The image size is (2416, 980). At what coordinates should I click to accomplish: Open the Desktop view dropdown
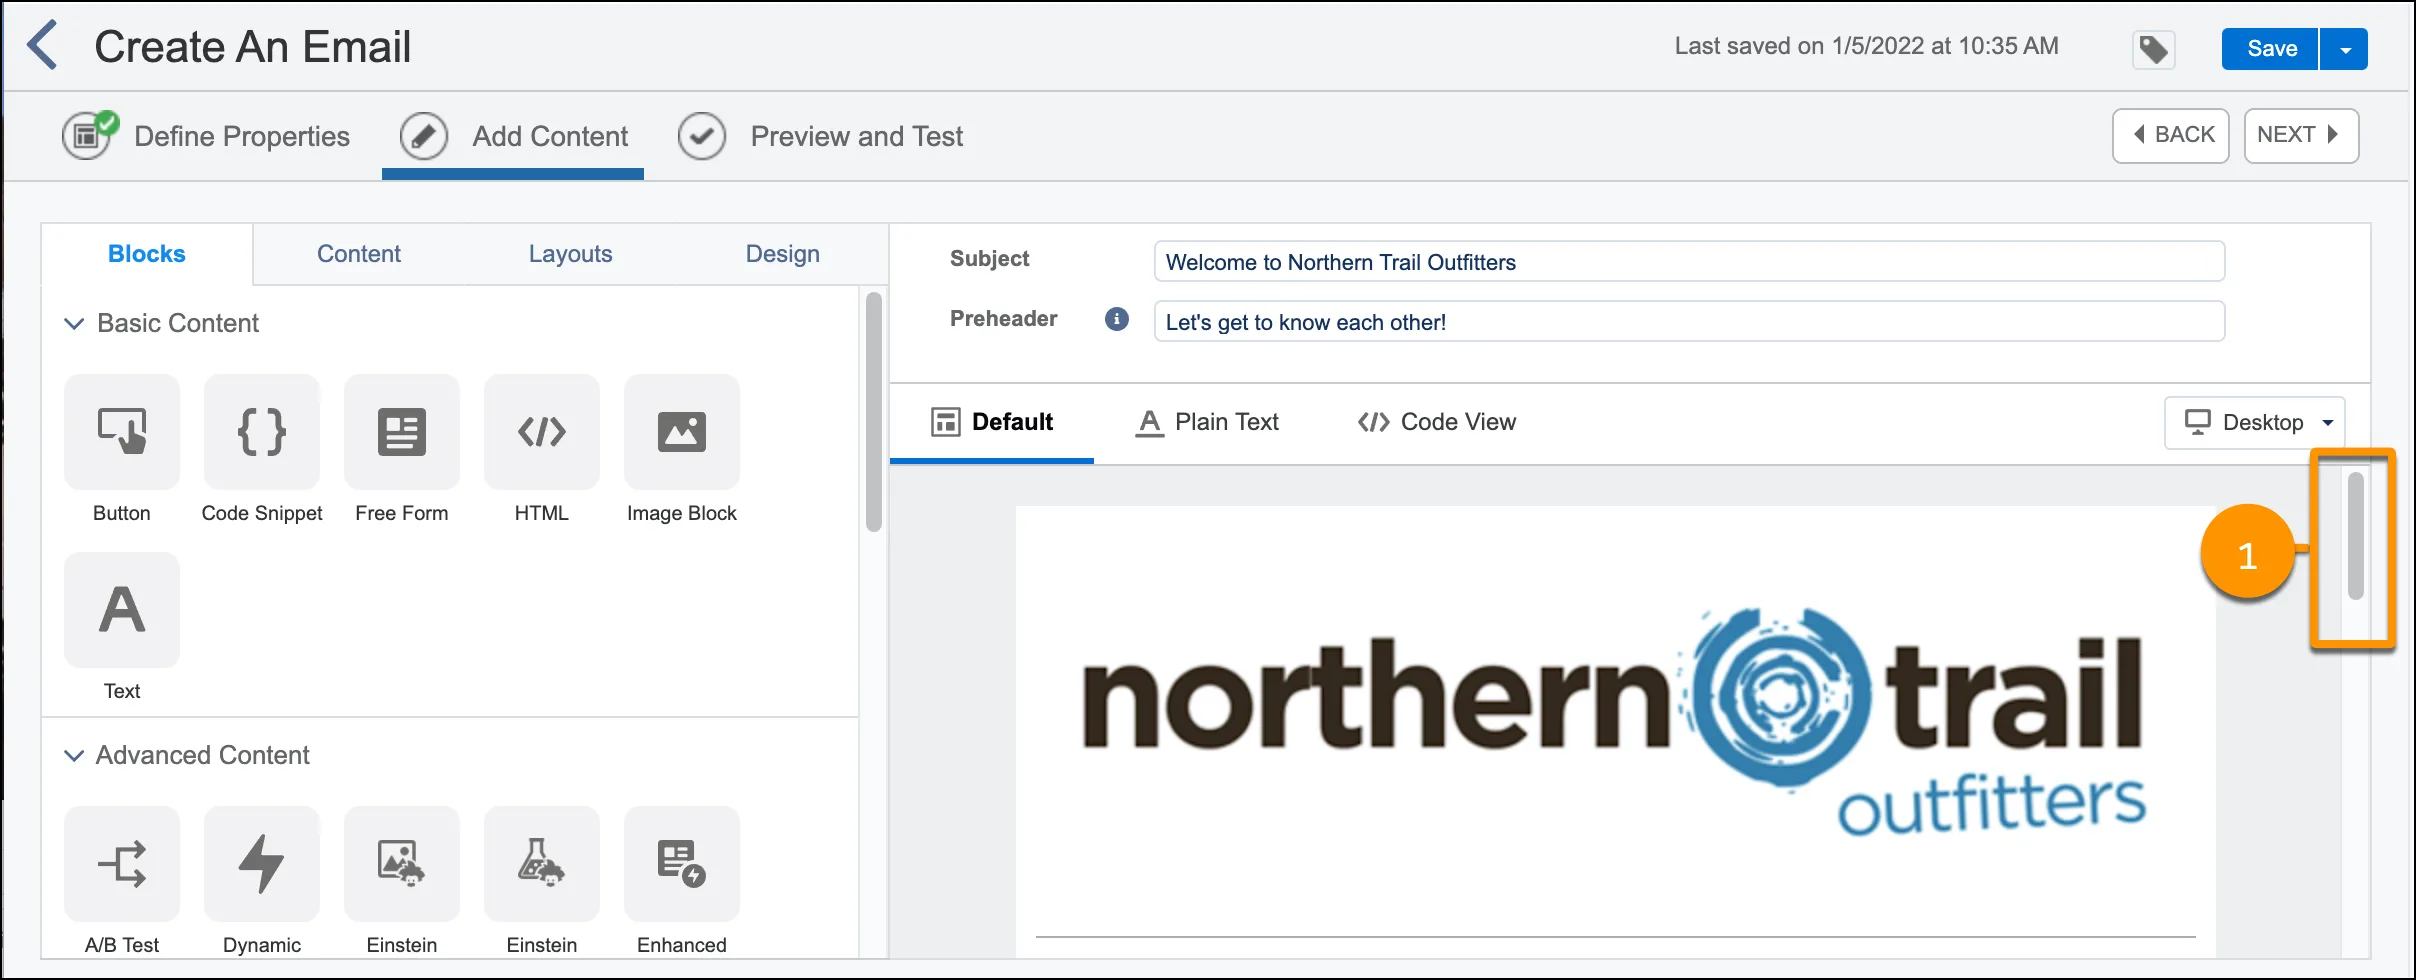[x=2255, y=423]
